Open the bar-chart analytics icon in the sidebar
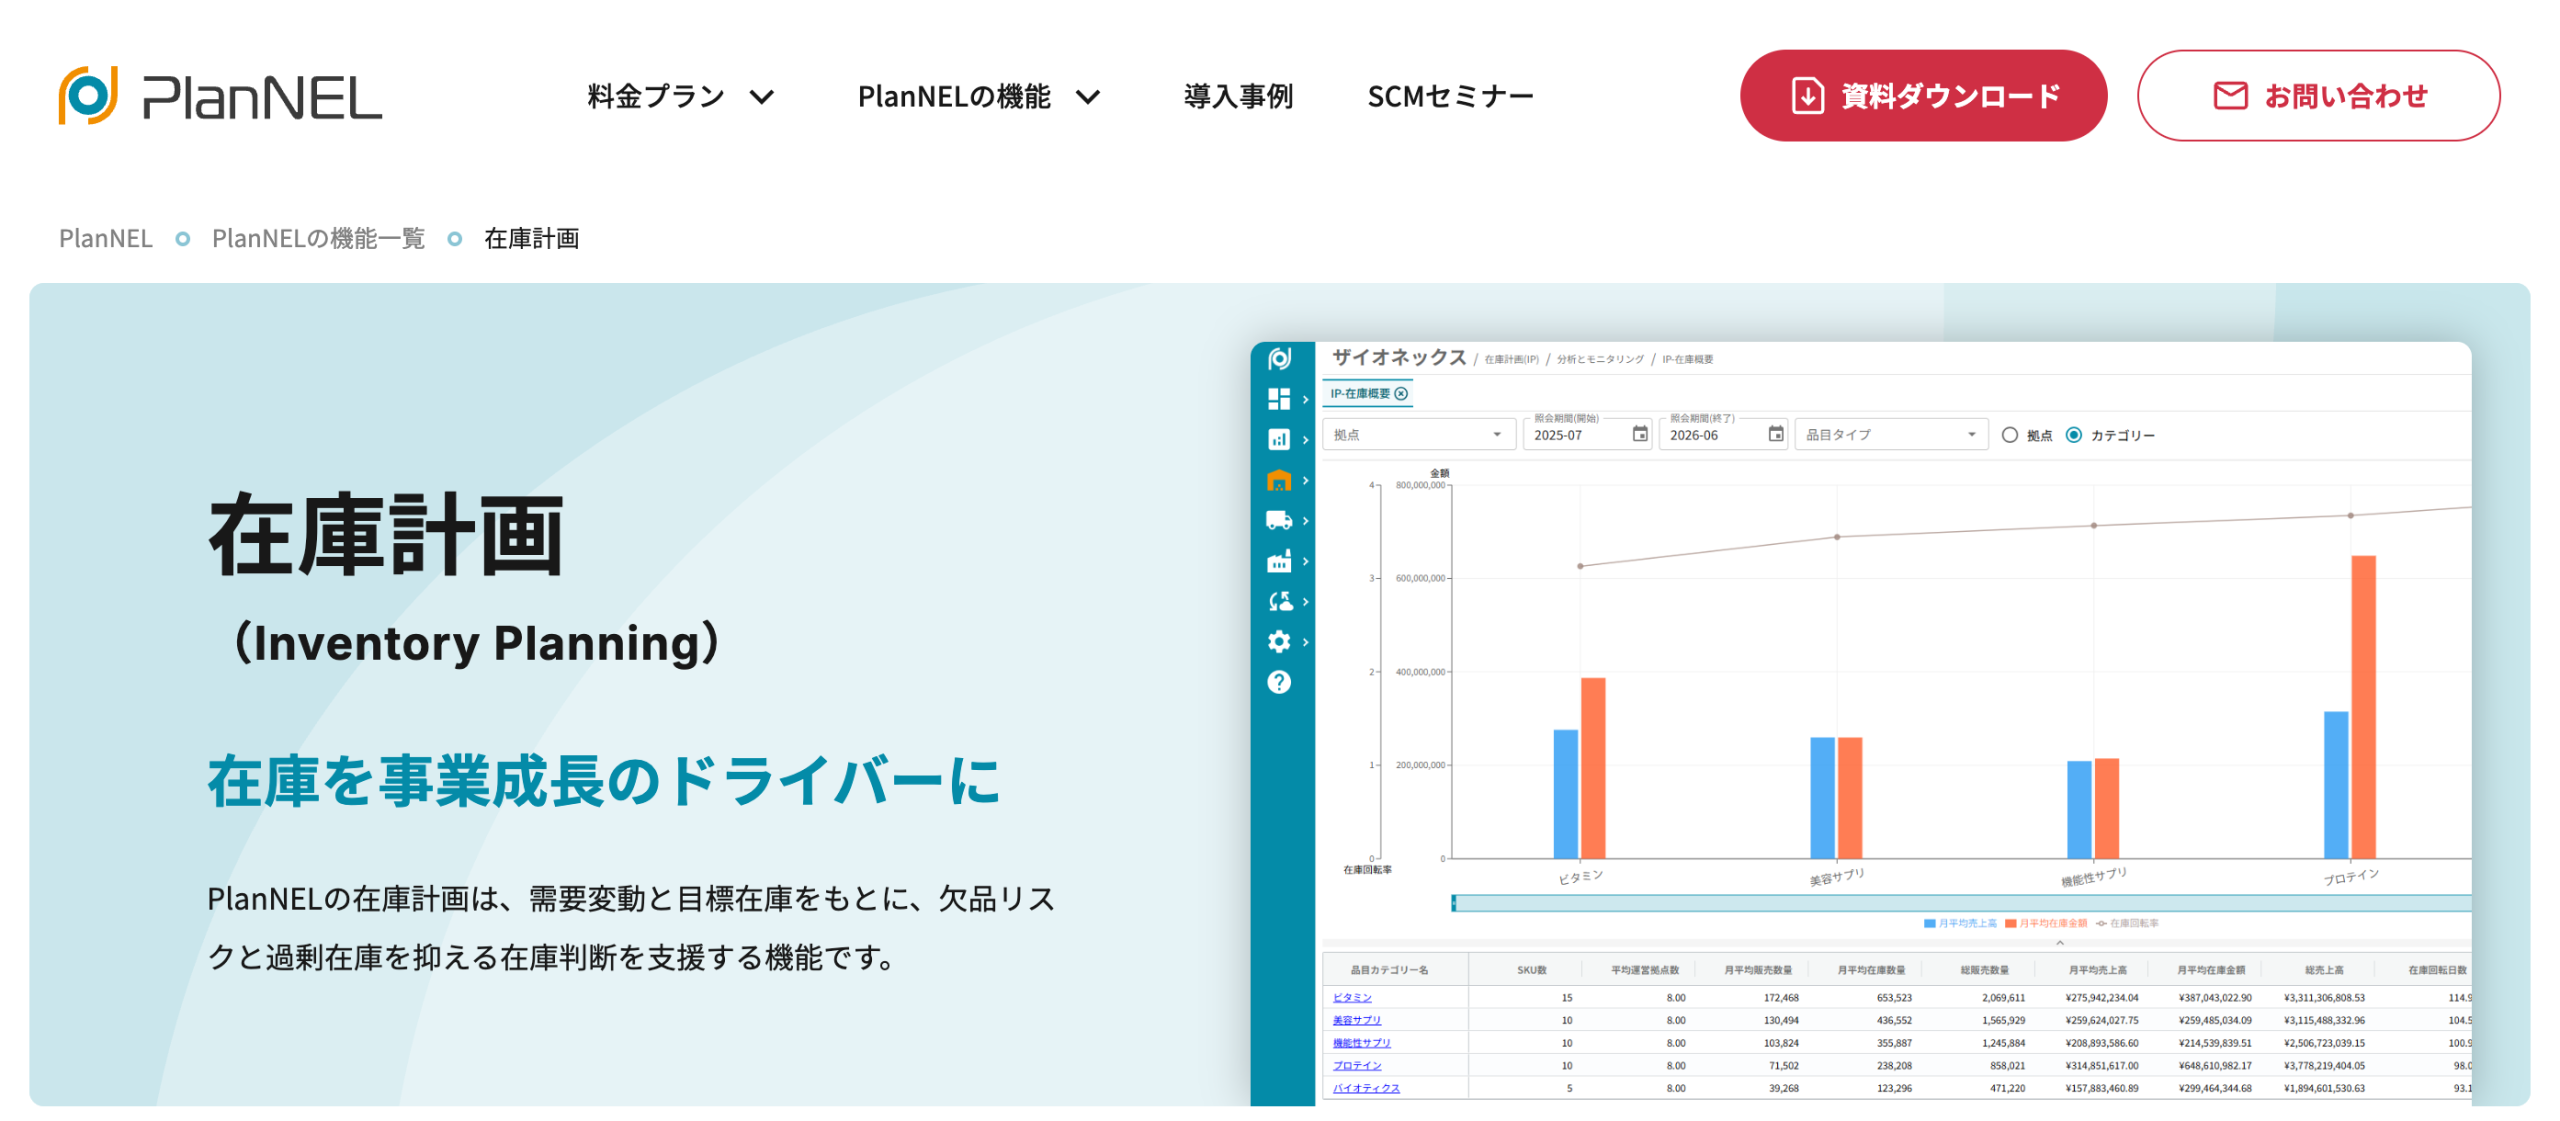 [1279, 439]
